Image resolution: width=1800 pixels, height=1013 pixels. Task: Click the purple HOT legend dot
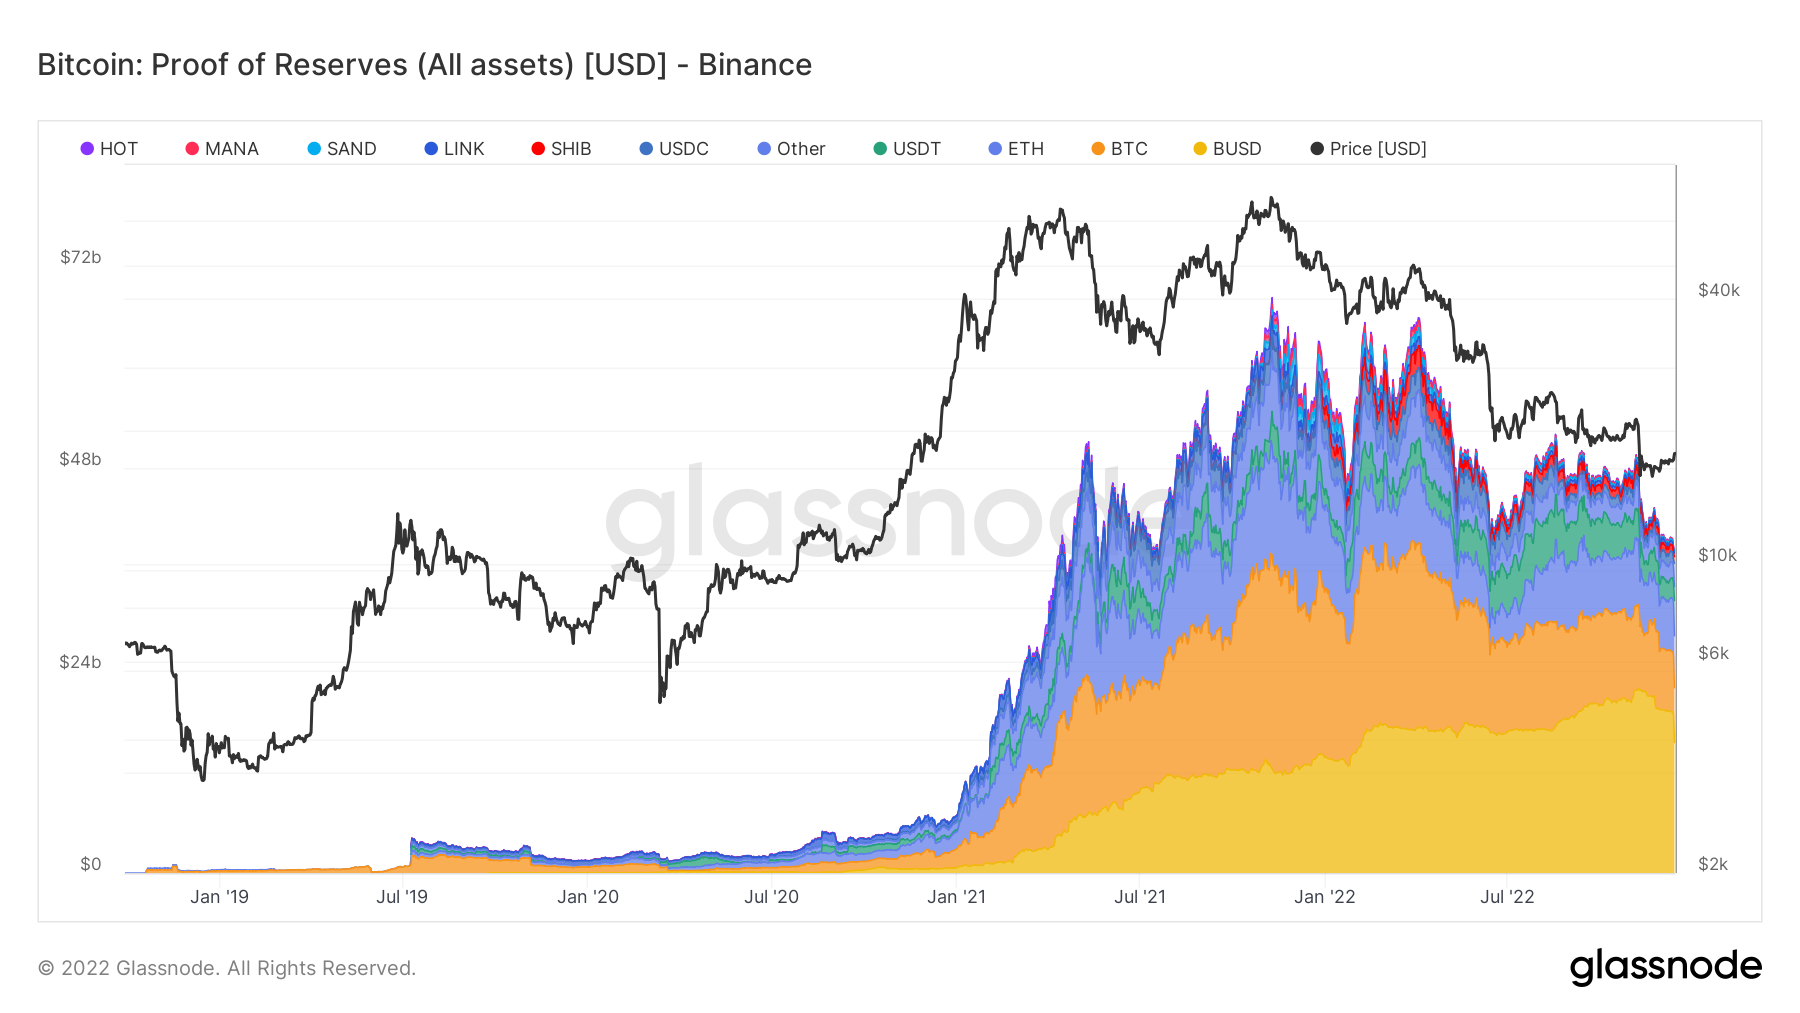click(x=87, y=149)
